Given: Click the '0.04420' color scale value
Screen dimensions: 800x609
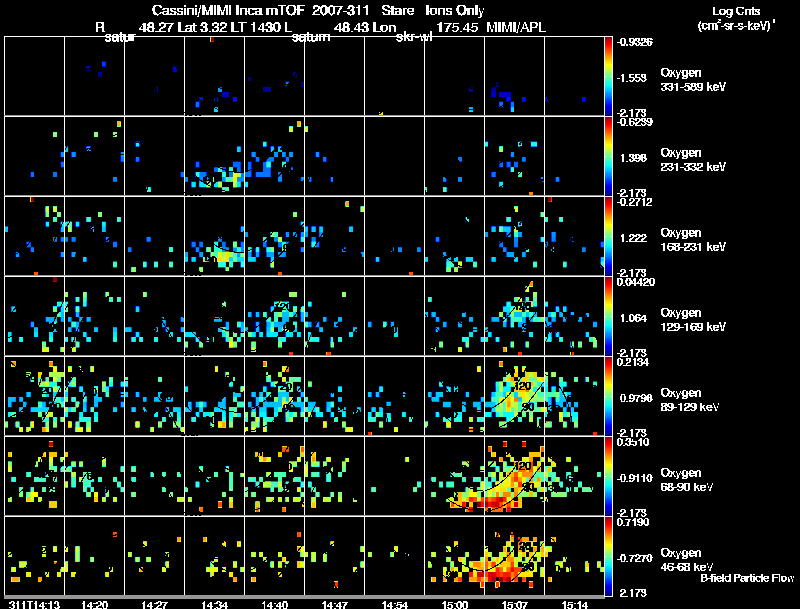Looking at the screenshot, I should (635, 282).
